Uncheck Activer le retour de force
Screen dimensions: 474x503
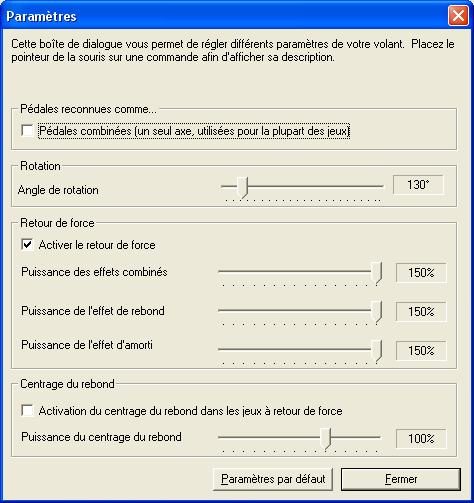pyautogui.click(x=27, y=244)
